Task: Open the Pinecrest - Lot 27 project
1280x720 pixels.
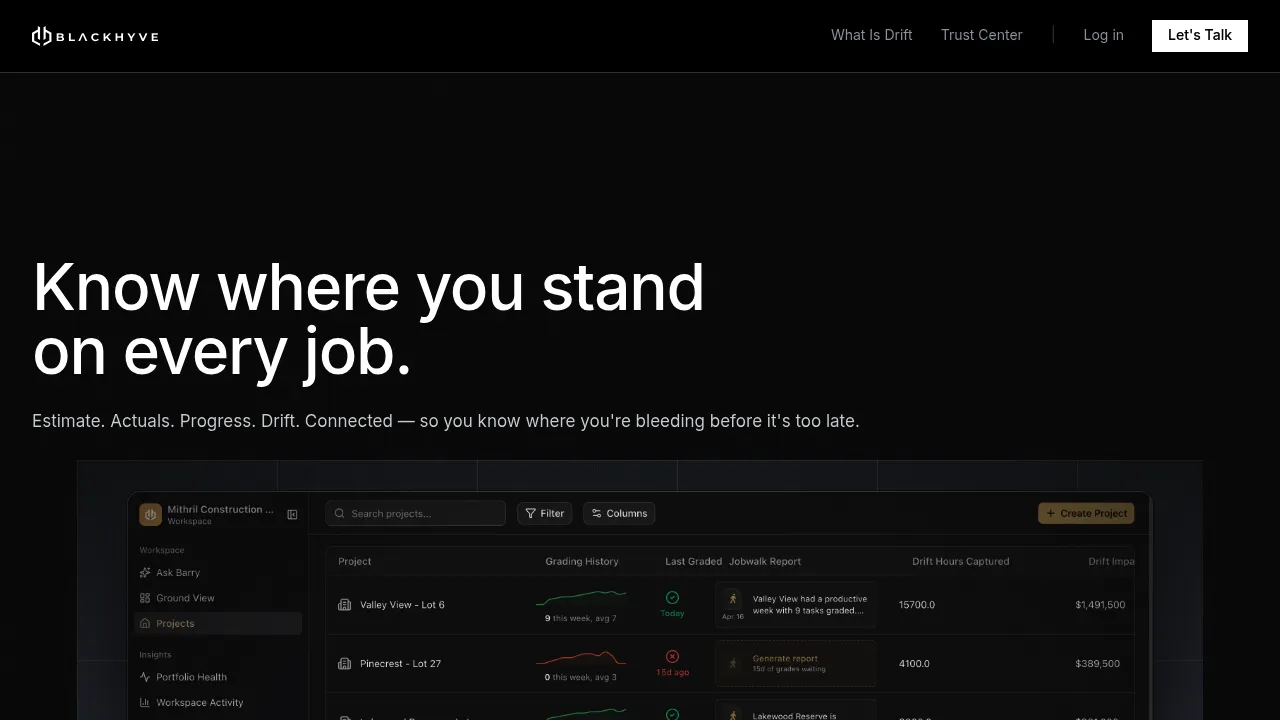Action: click(x=400, y=664)
